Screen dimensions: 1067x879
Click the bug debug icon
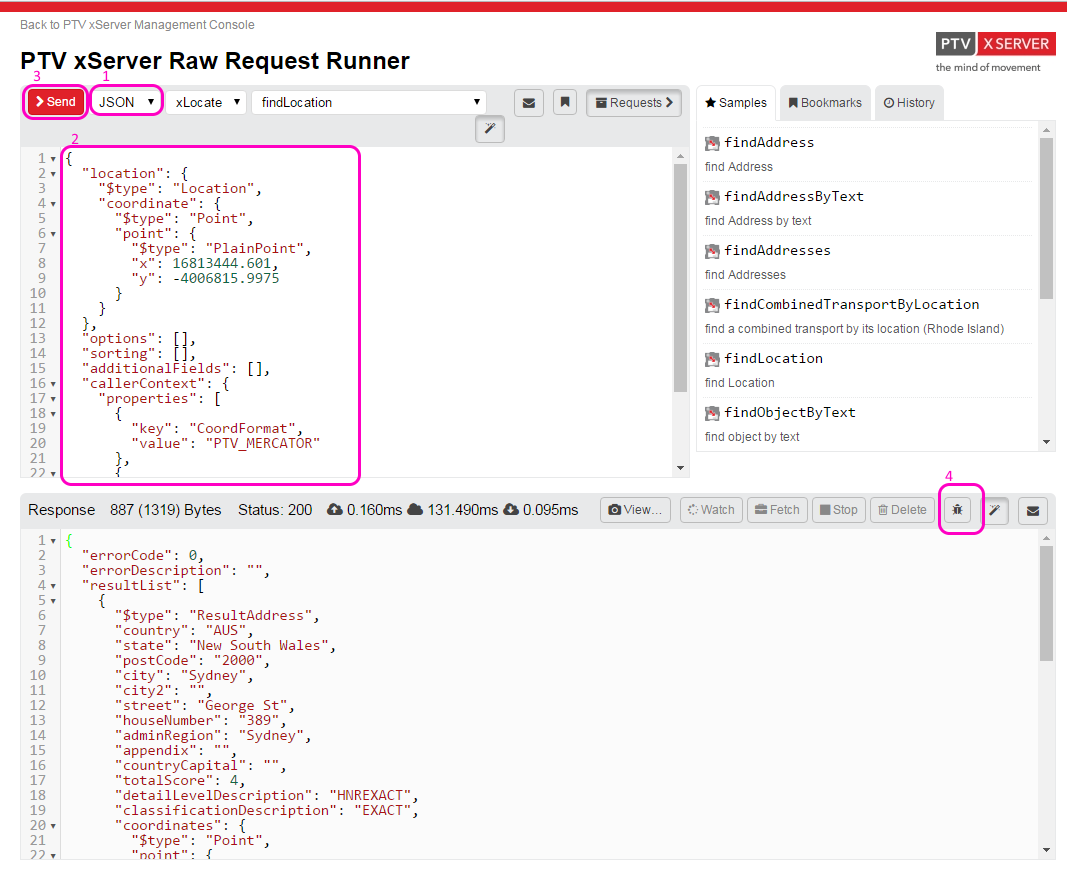[958, 510]
